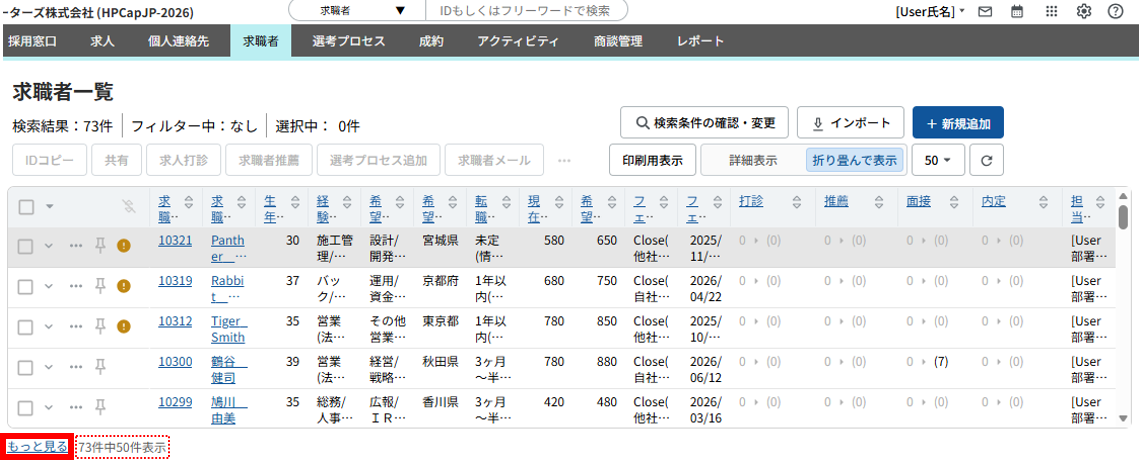Open the settings gear icon

[x=1083, y=12]
